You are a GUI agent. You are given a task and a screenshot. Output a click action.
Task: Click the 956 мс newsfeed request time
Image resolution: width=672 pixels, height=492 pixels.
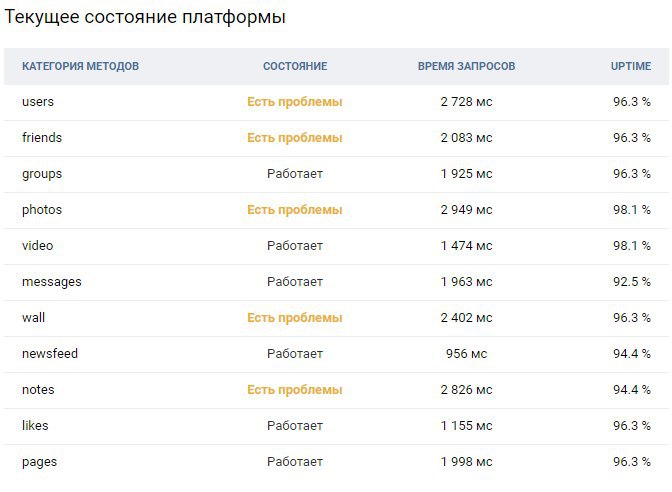pyautogui.click(x=466, y=354)
